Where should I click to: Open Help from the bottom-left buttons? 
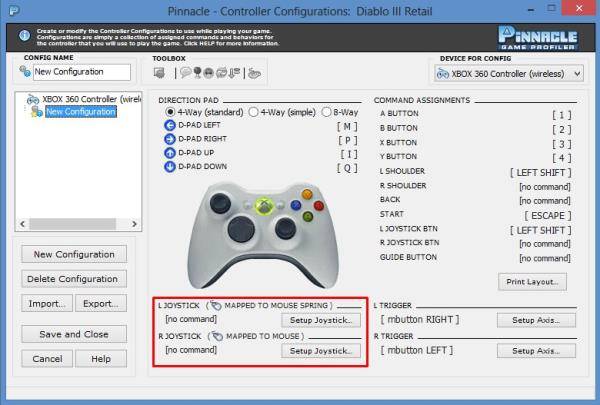click(x=101, y=359)
